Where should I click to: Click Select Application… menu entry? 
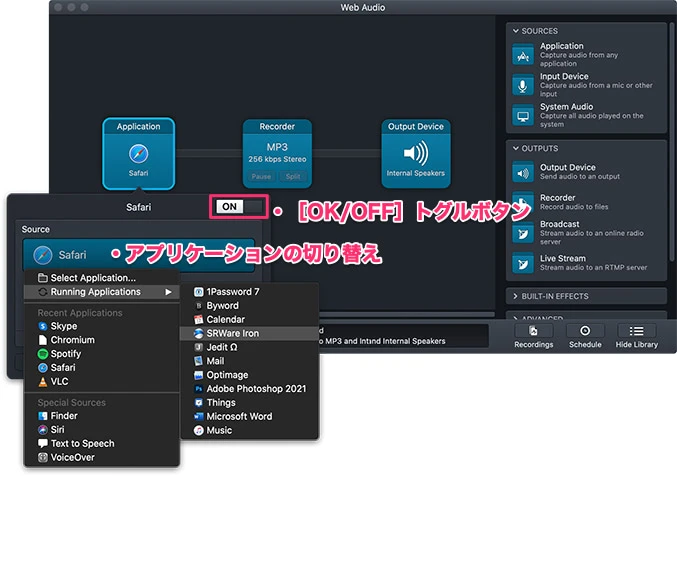(x=93, y=278)
